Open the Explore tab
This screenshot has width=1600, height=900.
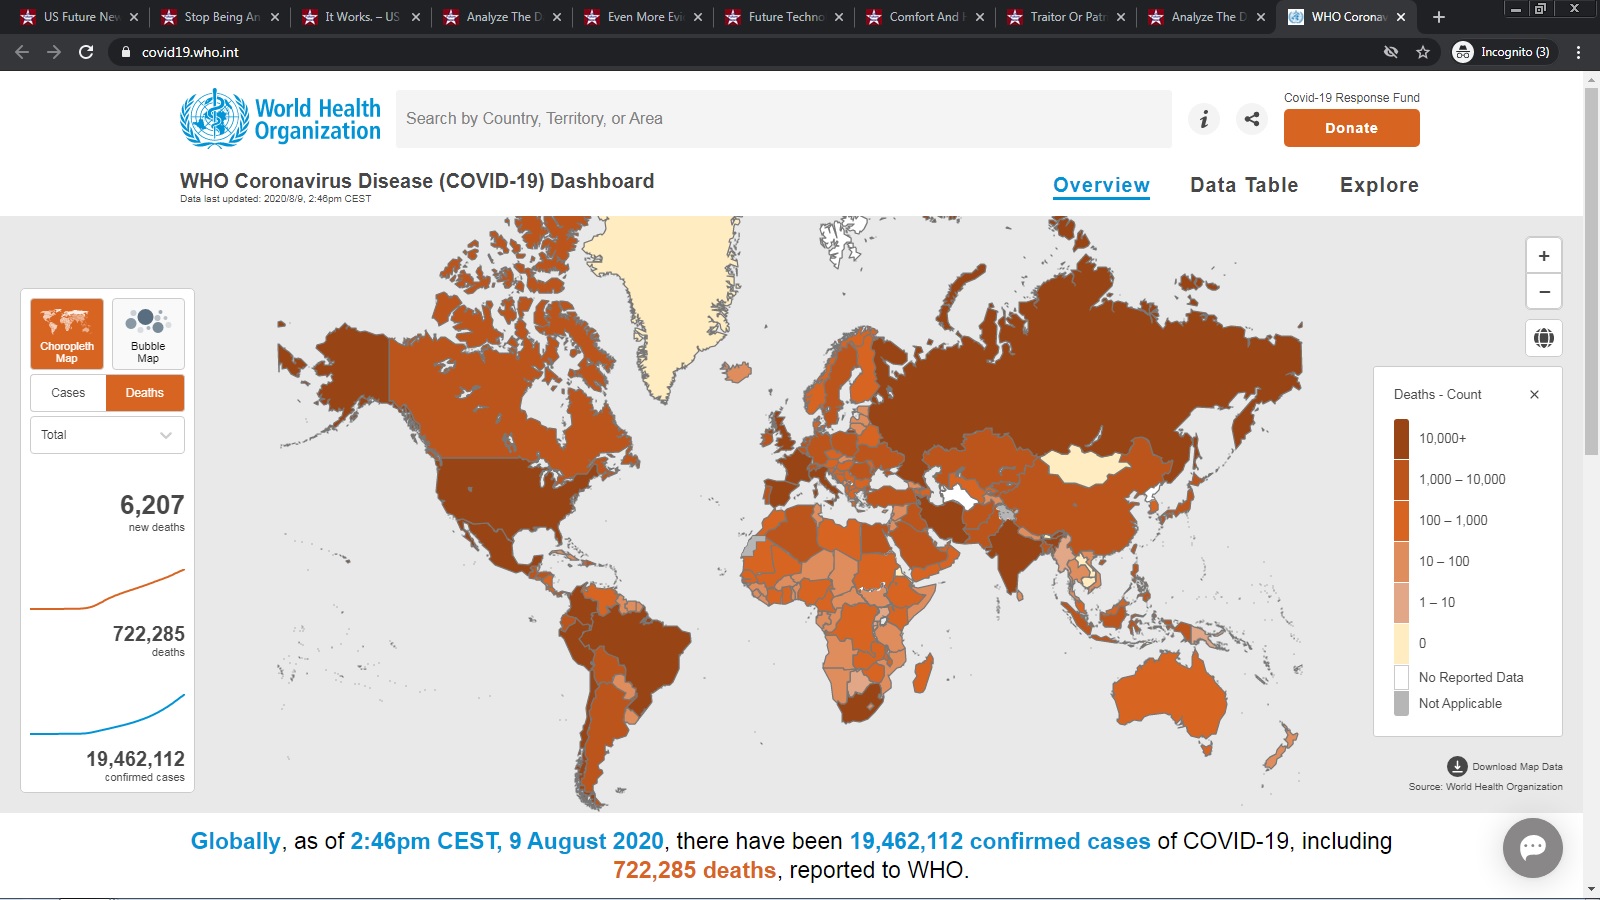[1378, 185]
